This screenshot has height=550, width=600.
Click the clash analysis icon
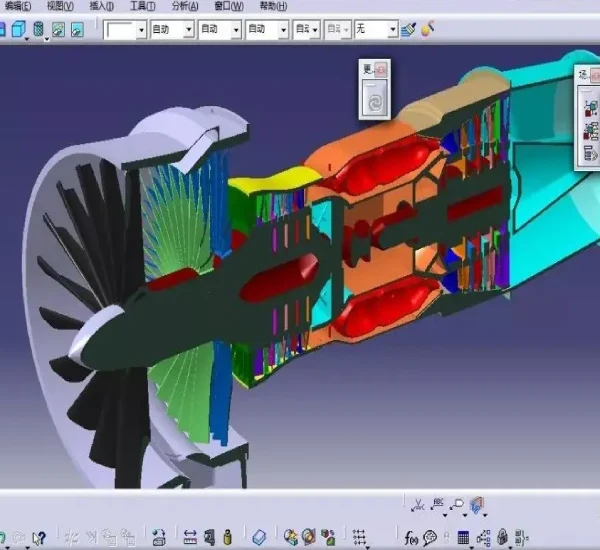[291, 537]
